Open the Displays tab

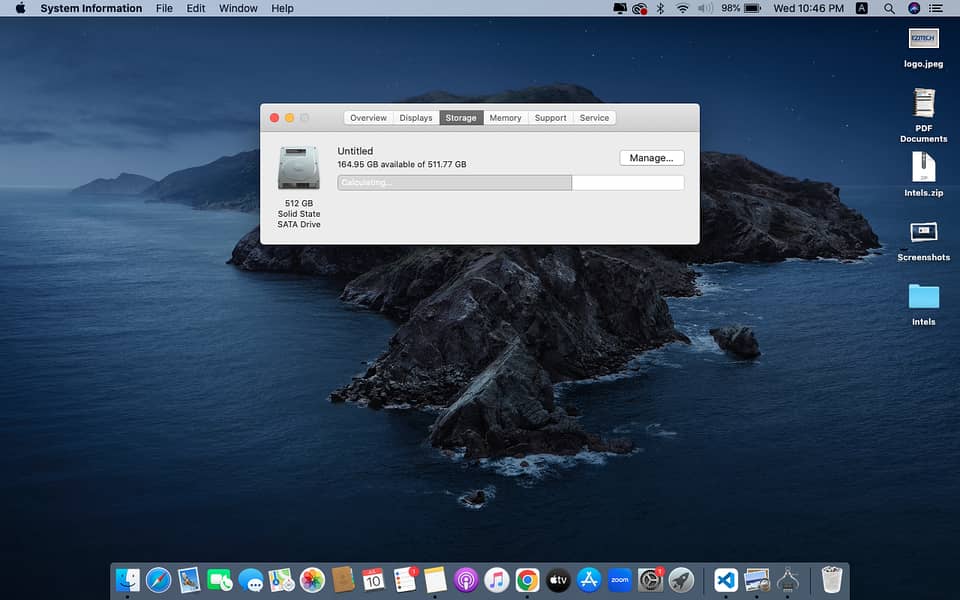[416, 118]
